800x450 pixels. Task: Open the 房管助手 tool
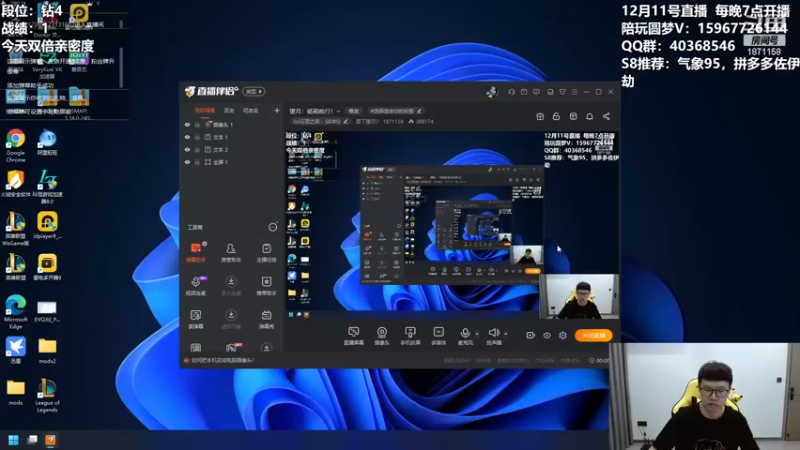click(231, 253)
